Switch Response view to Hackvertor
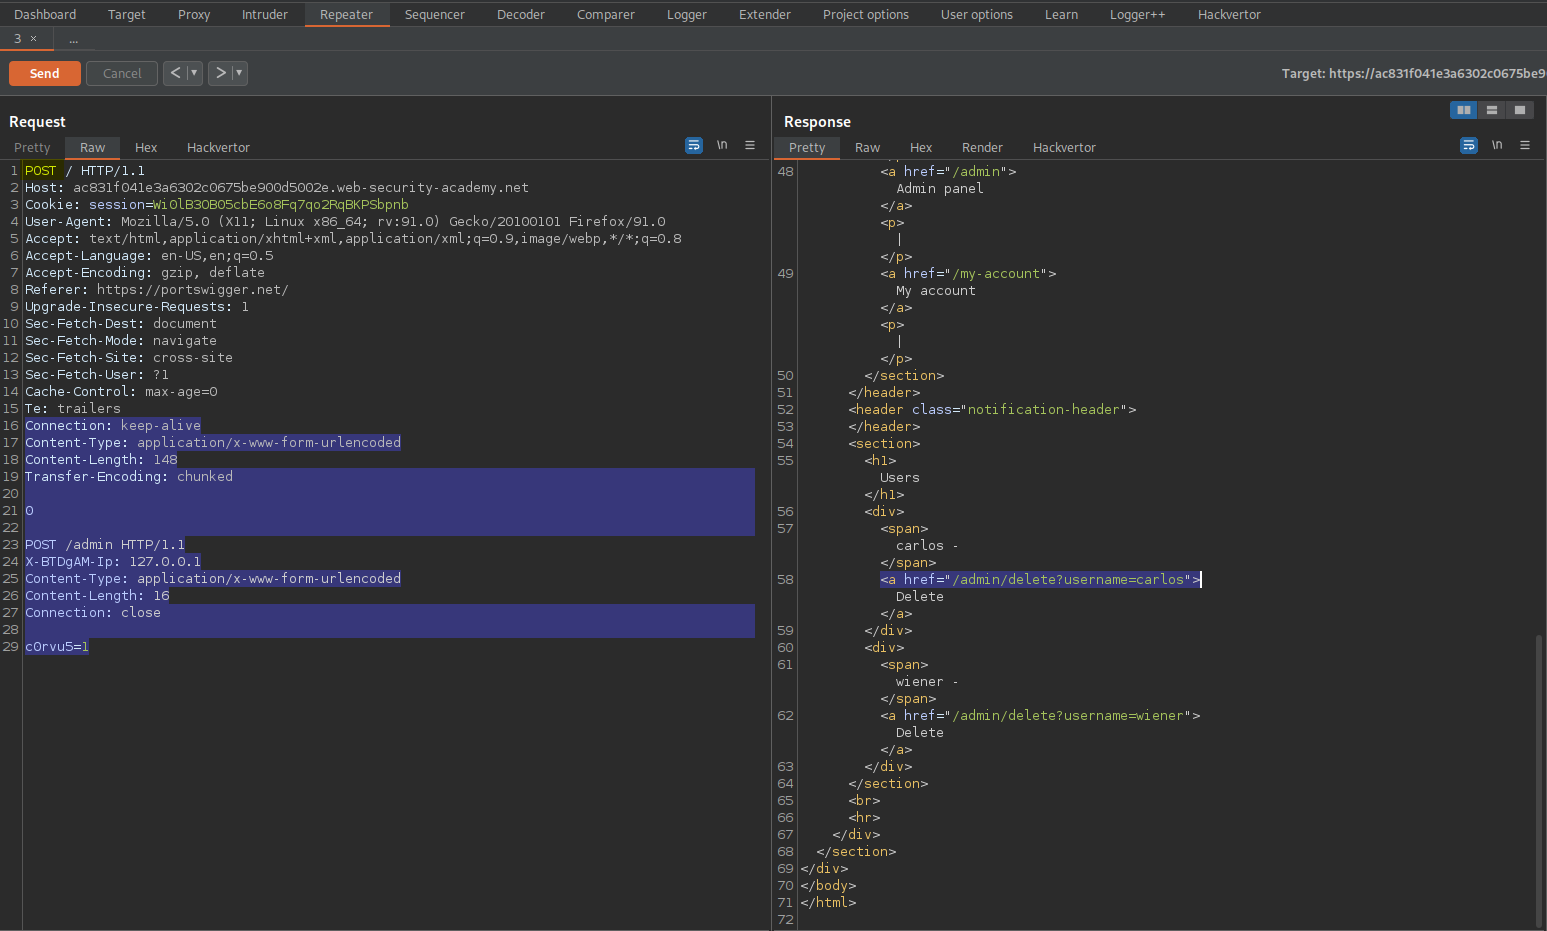 (x=1064, y=147)
